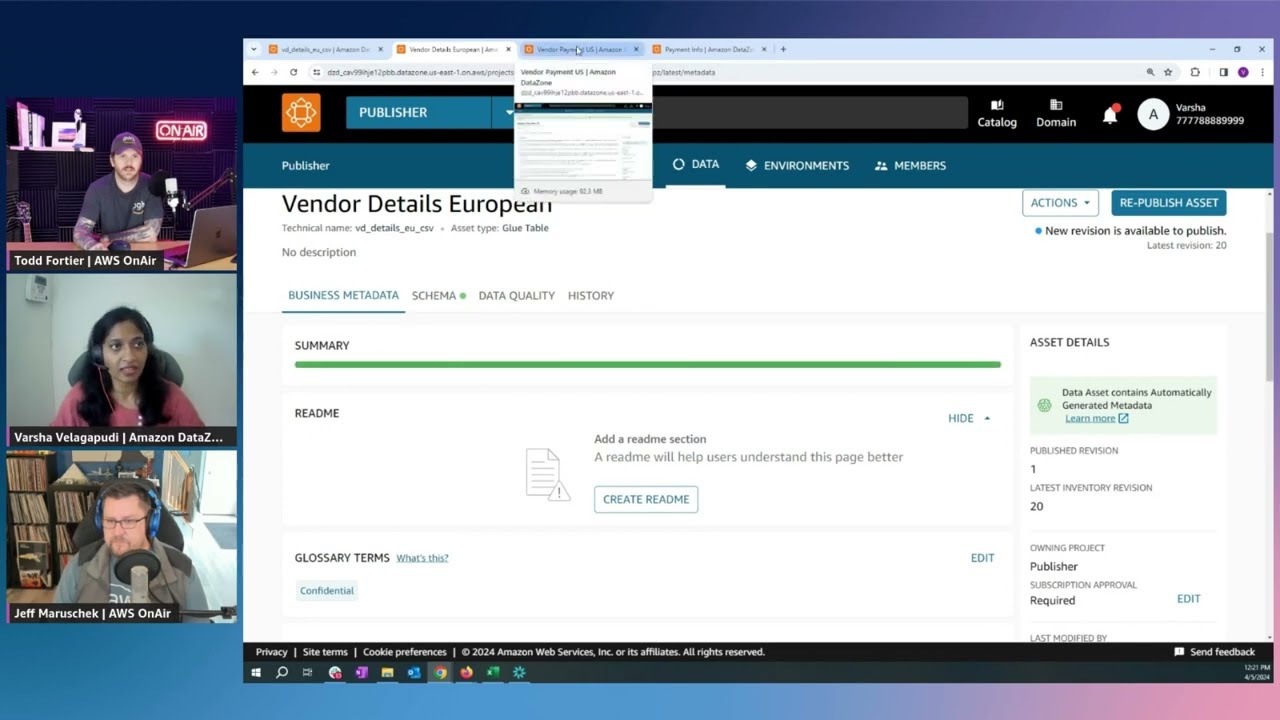
Task: Click the browser back arrow
Action: click(255, 72)
